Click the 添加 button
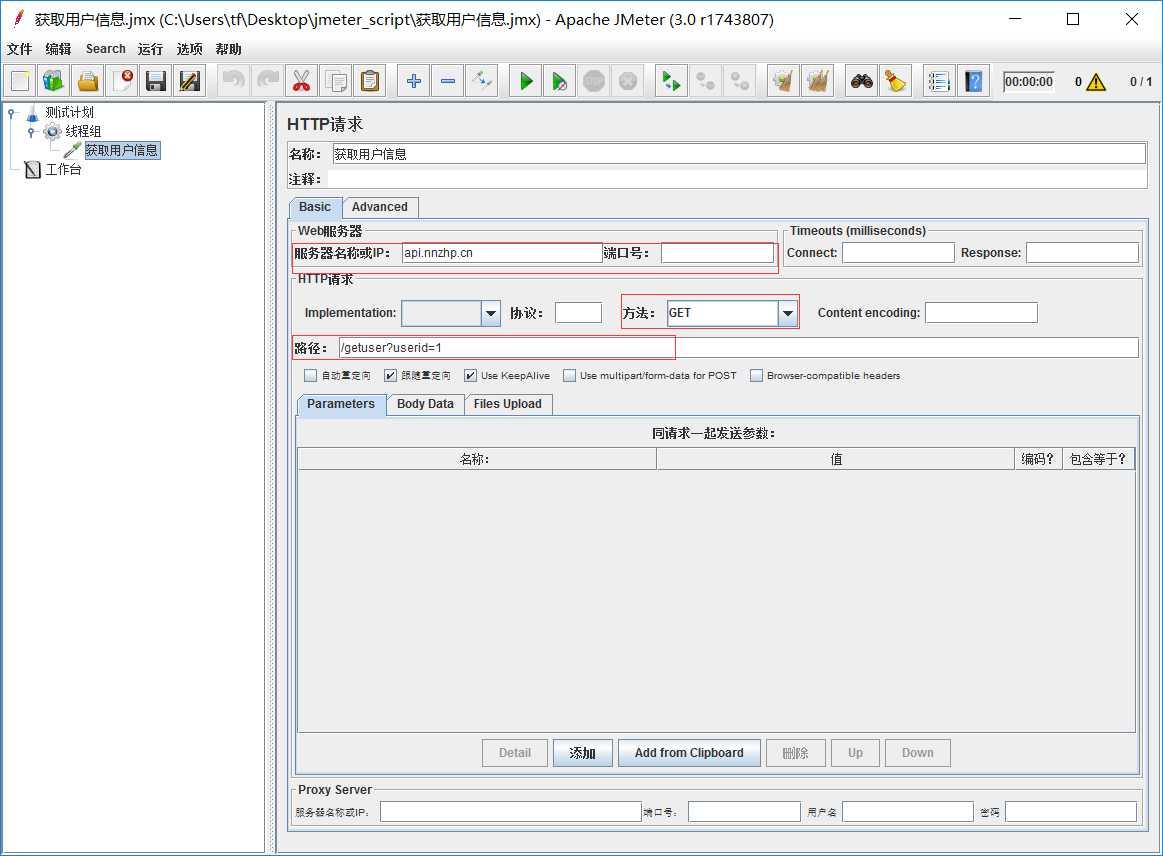 [582, 753]
